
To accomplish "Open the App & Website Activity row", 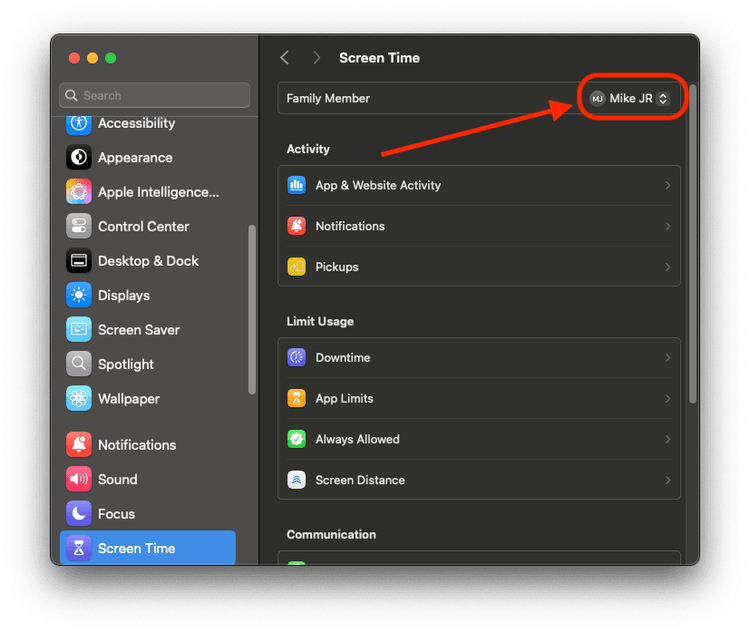I will pos(479,185).
